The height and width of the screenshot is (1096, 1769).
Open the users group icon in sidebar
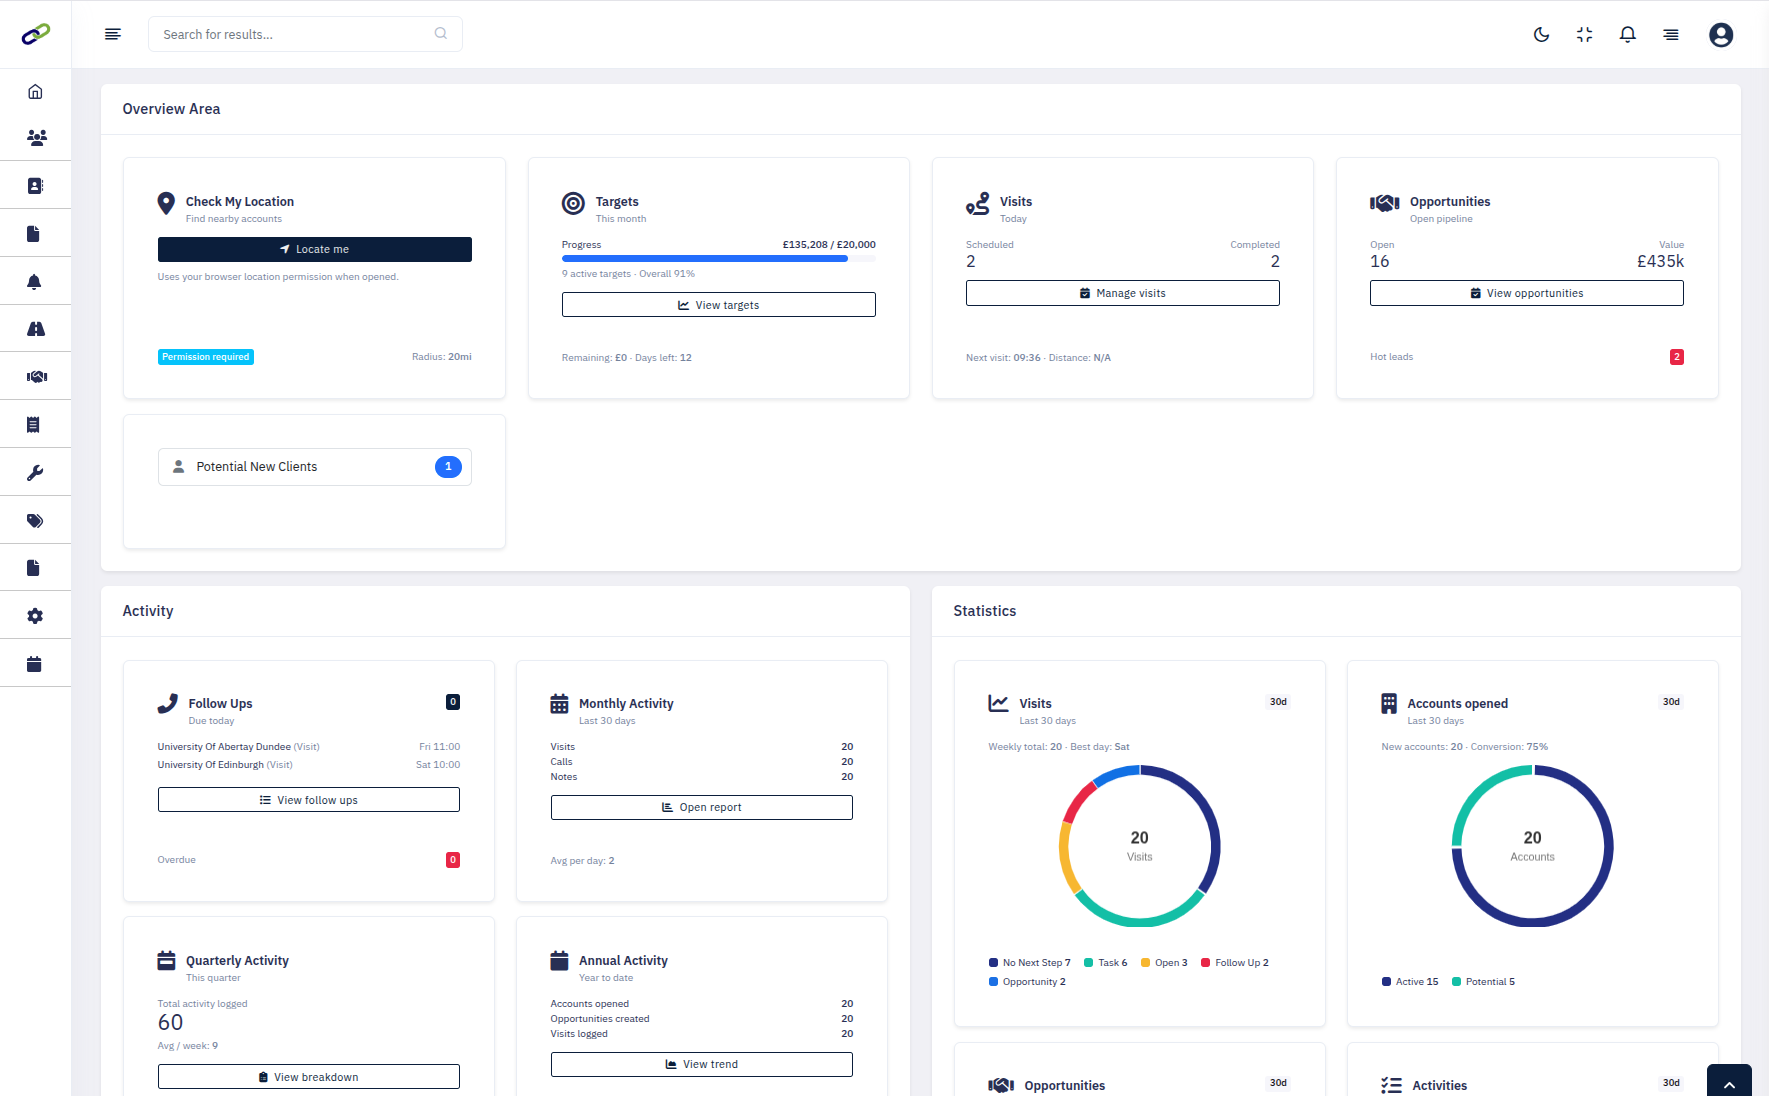tap(36, 138)
